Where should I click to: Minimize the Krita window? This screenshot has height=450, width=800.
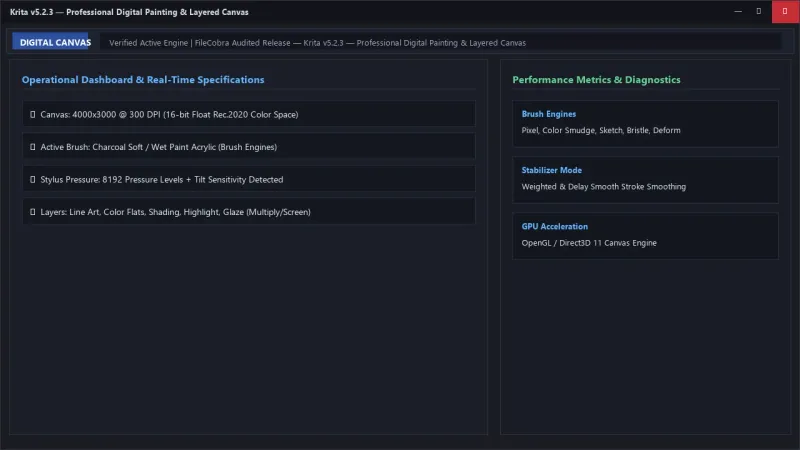pos(738,11)
